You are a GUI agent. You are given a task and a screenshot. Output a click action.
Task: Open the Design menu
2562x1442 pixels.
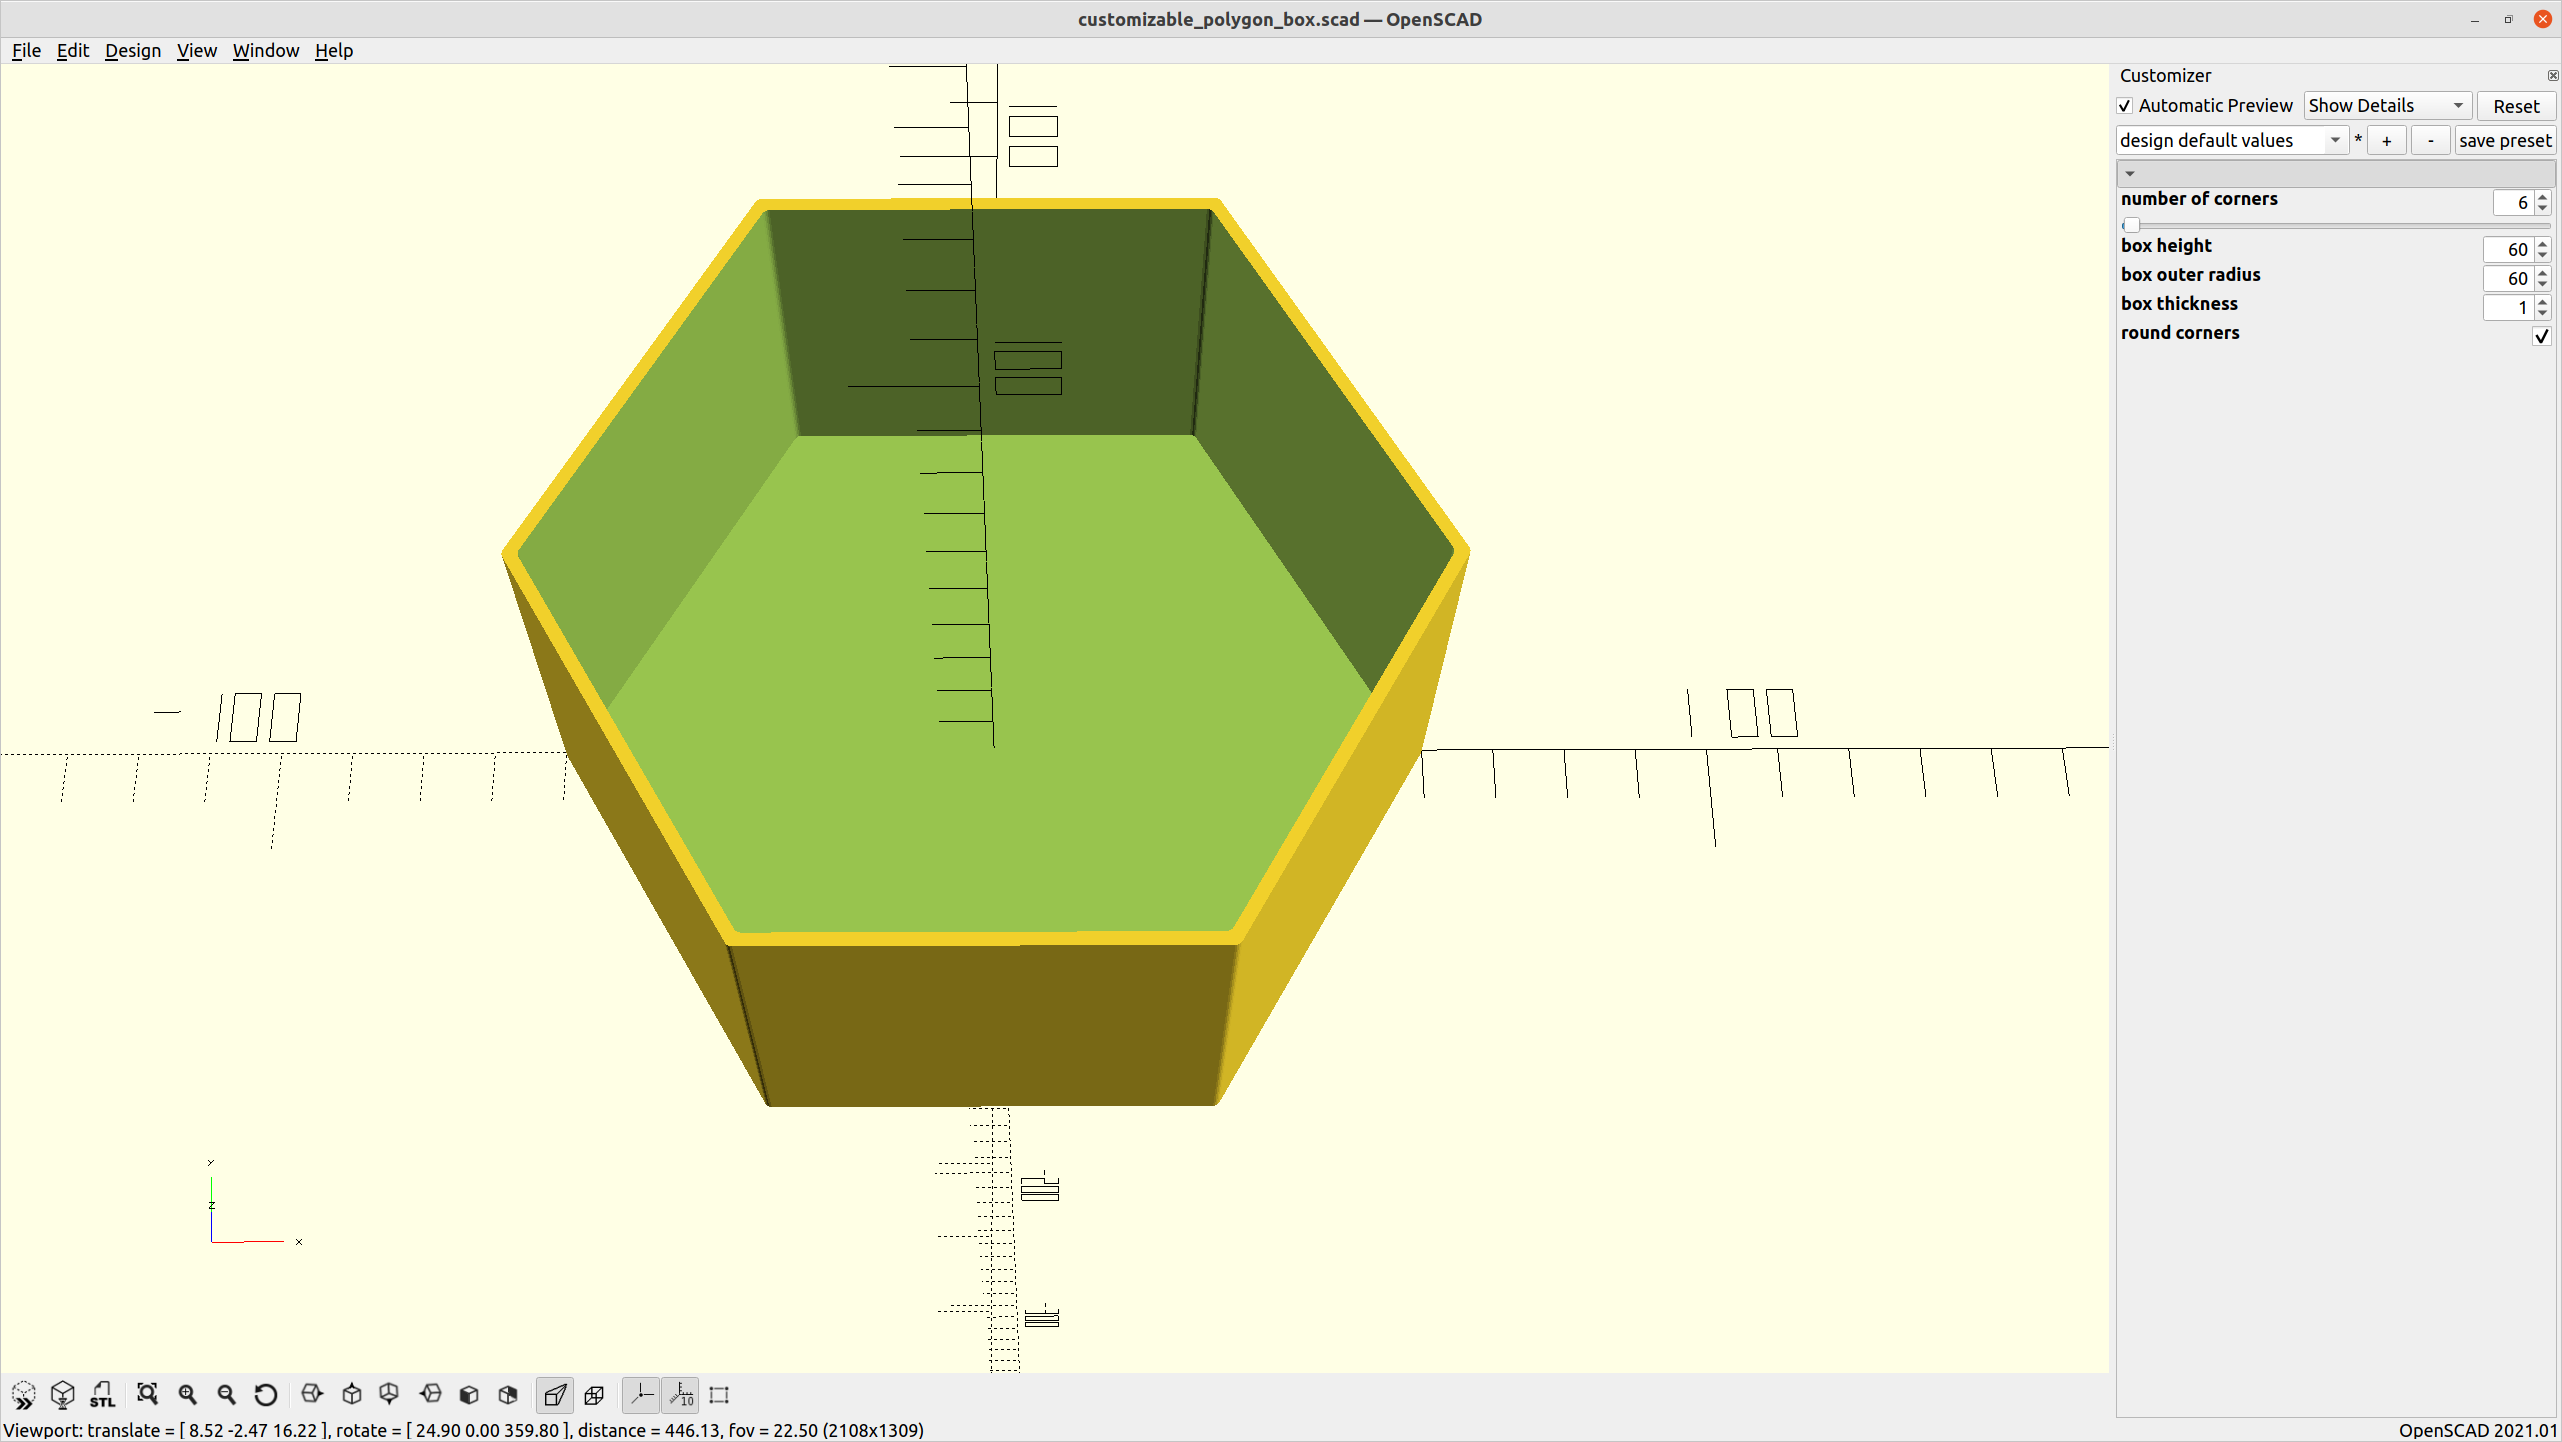click(132, 50)
